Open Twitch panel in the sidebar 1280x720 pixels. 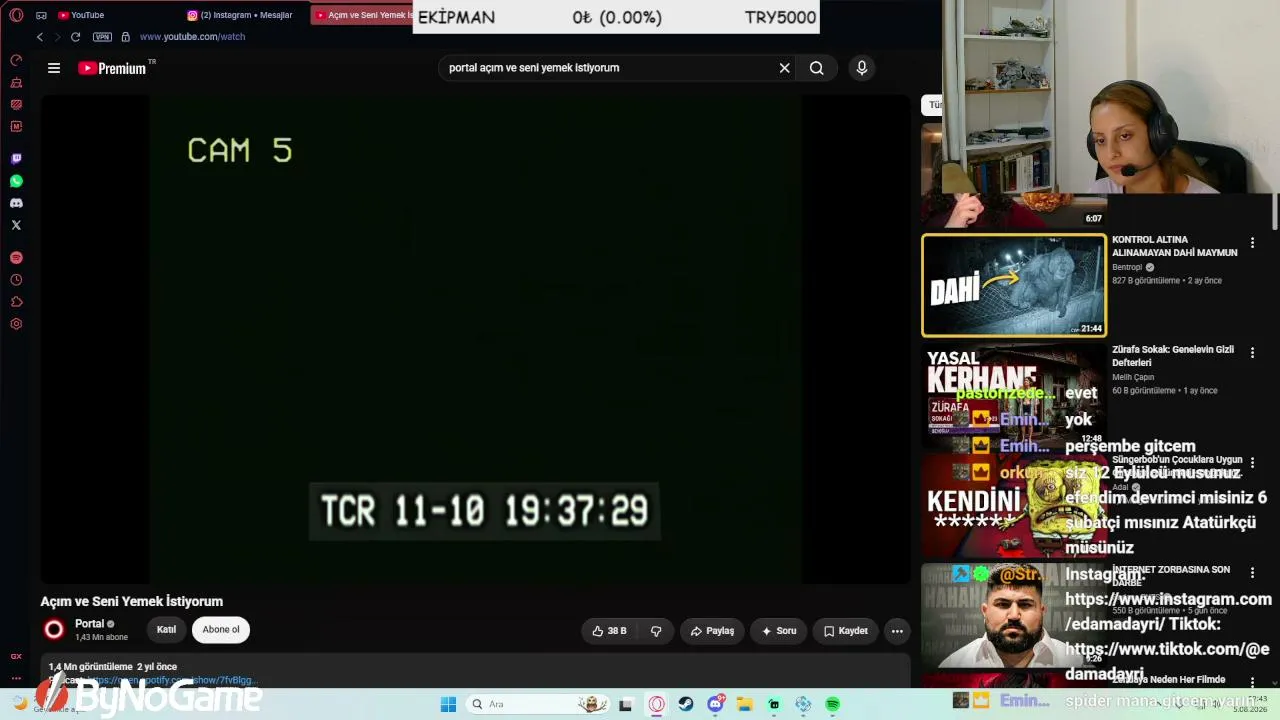[x=16, y=159]
